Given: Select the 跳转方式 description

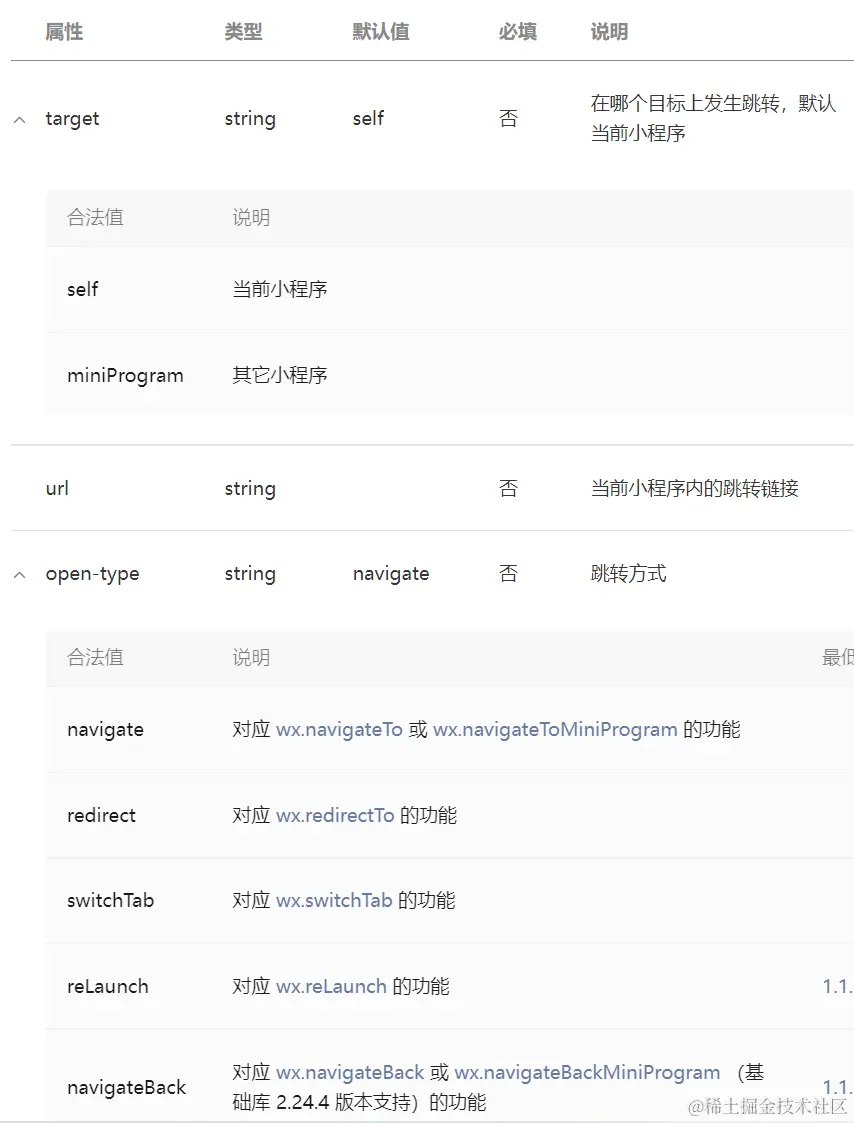Looking at the screenshot, I should coord(628,574).
